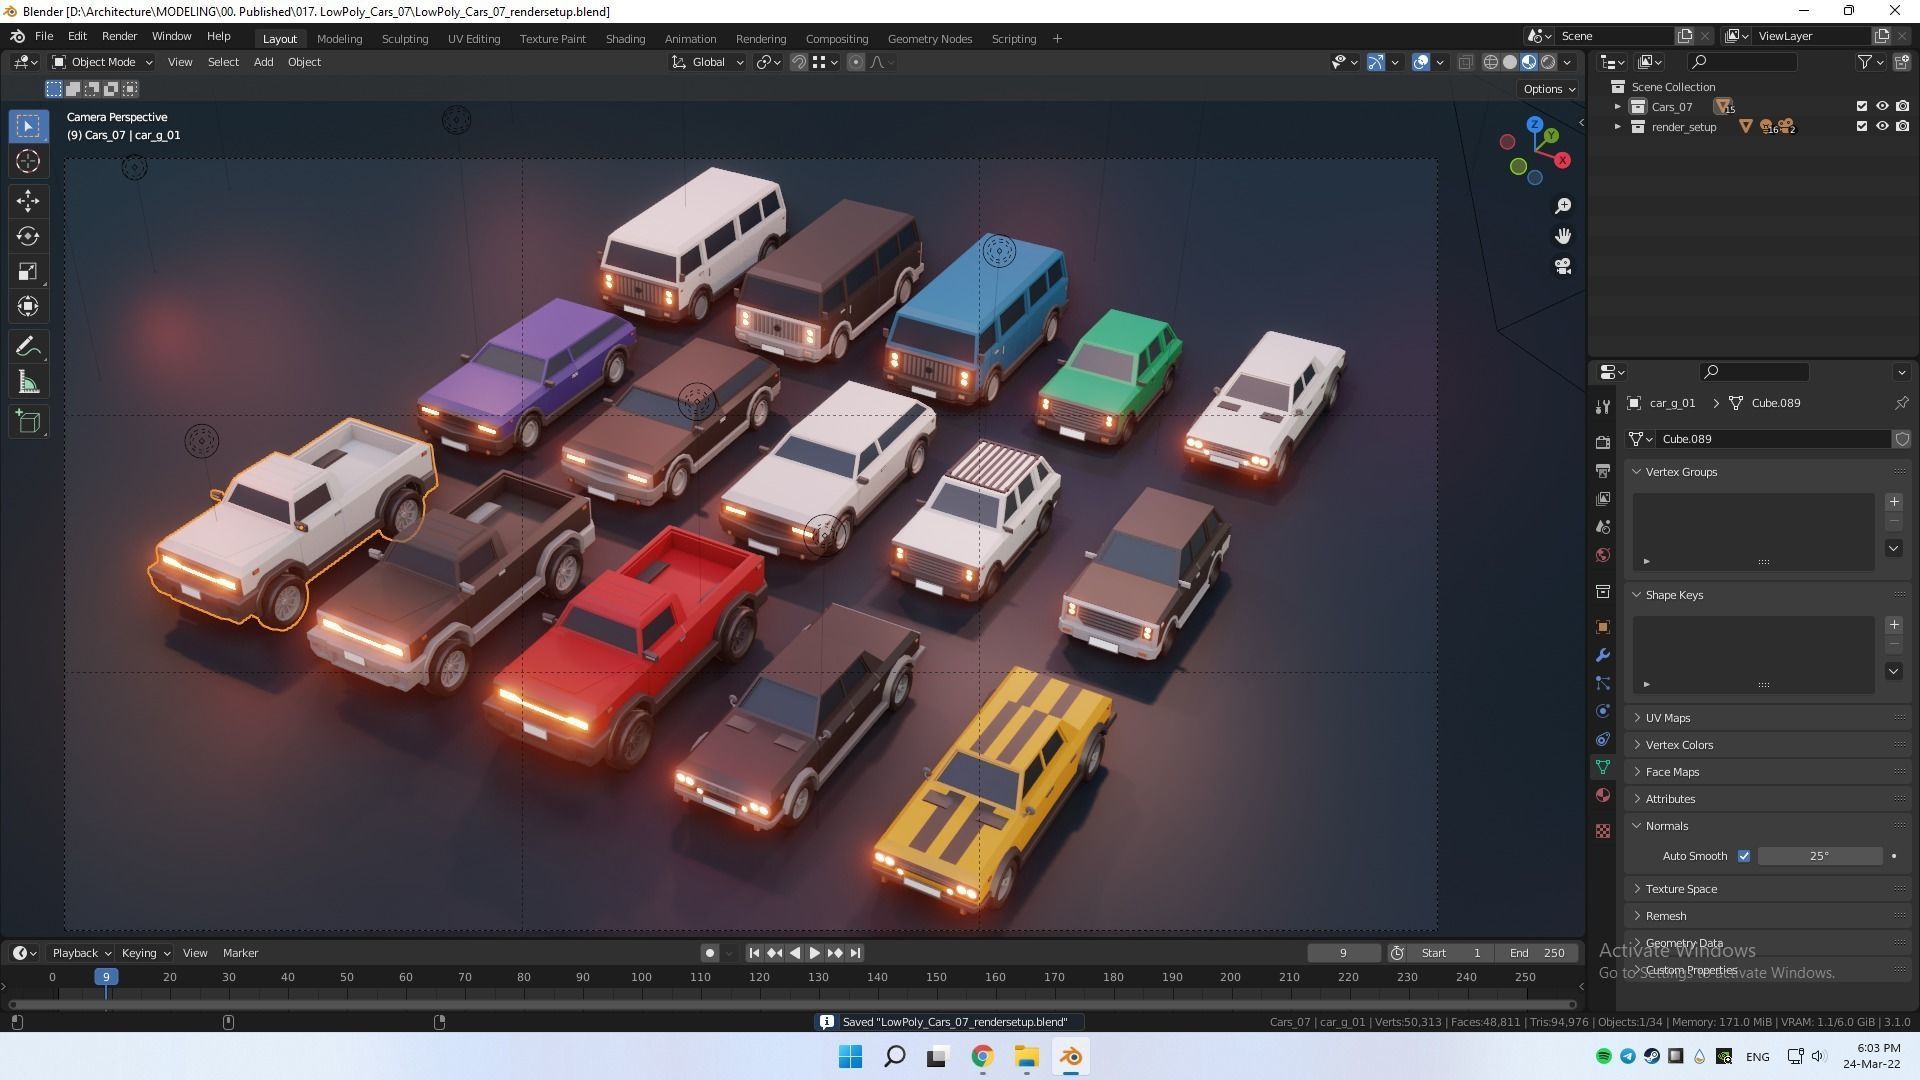The image size is (1920, 1080).
Task: Open the Render menu
Action: (x=119, y=36)
